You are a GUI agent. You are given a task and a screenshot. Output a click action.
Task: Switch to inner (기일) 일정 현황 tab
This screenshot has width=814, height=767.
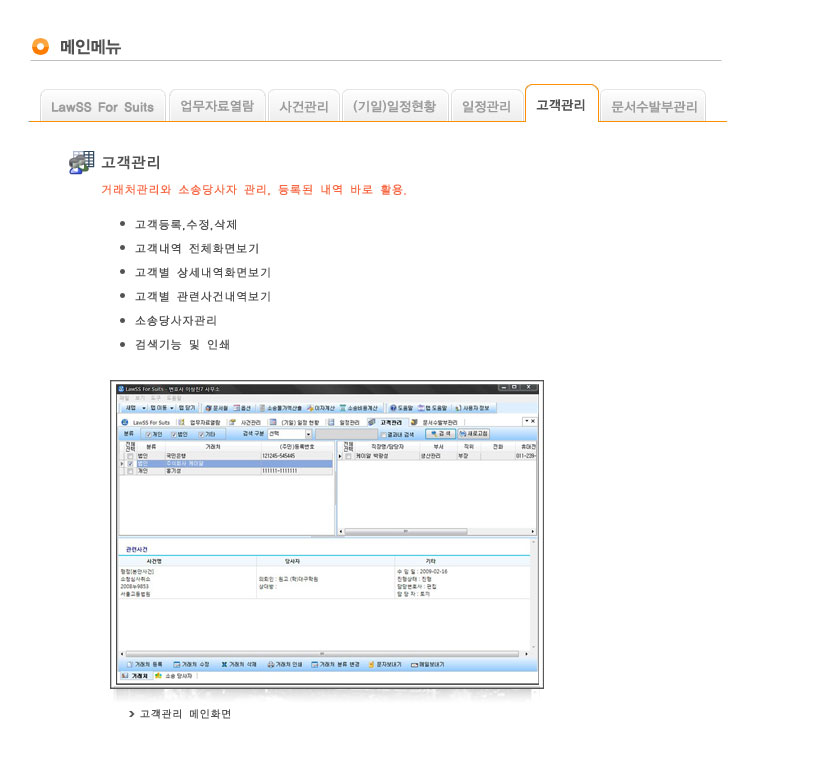[295, 422]
